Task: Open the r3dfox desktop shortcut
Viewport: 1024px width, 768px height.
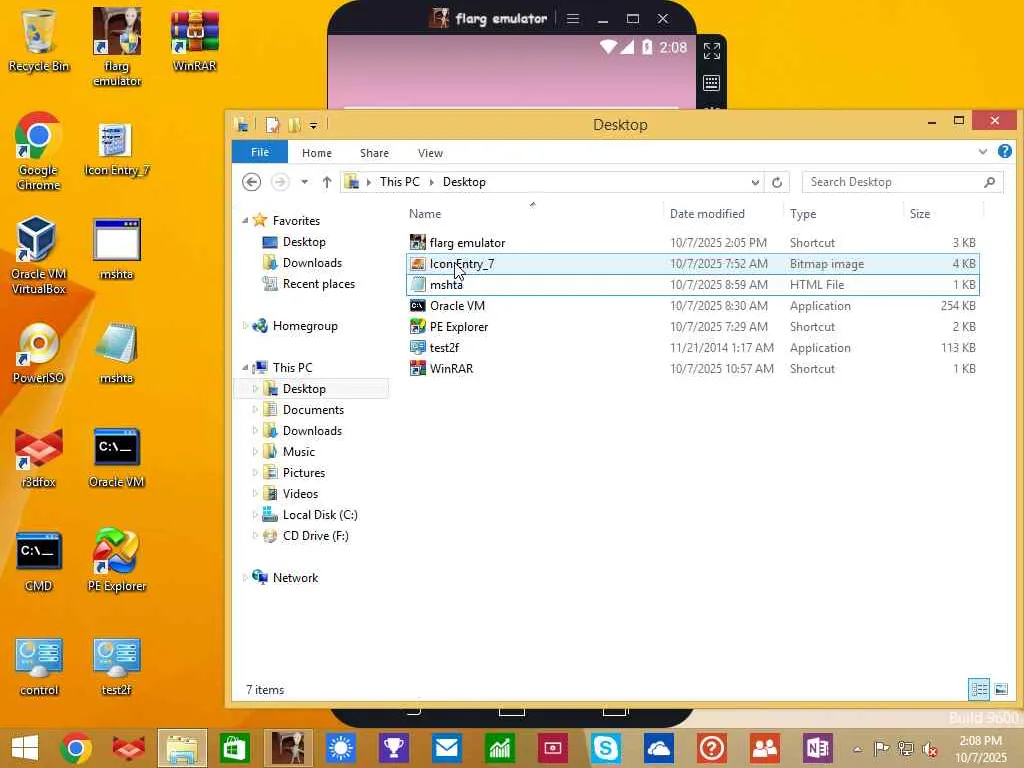Action: point(39,457)
